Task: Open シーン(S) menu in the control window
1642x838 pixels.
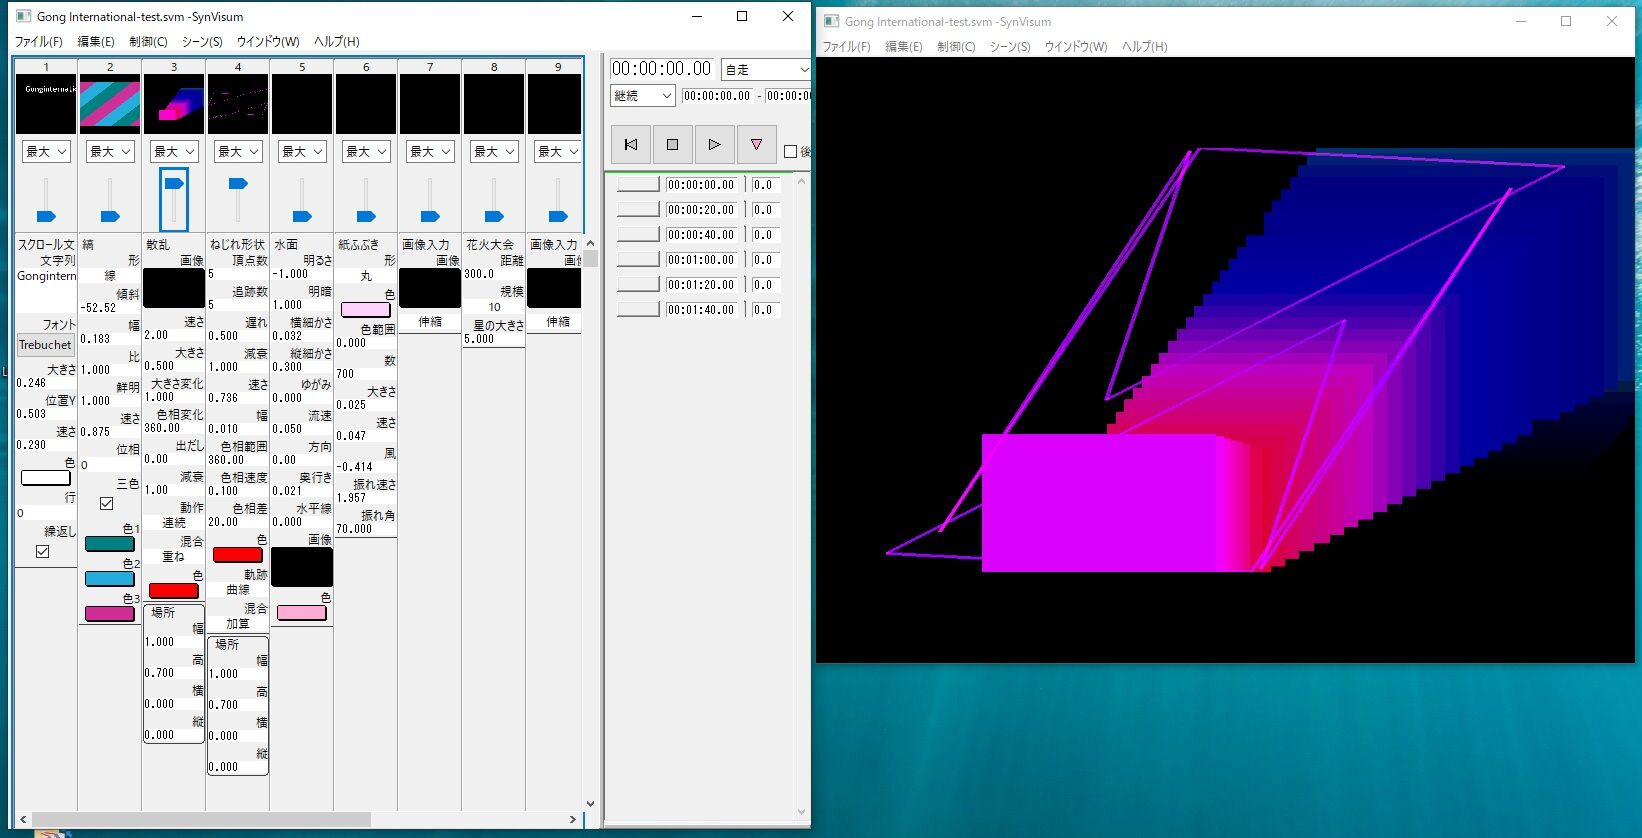Action: pyautogui.click(x=202, y=42)
